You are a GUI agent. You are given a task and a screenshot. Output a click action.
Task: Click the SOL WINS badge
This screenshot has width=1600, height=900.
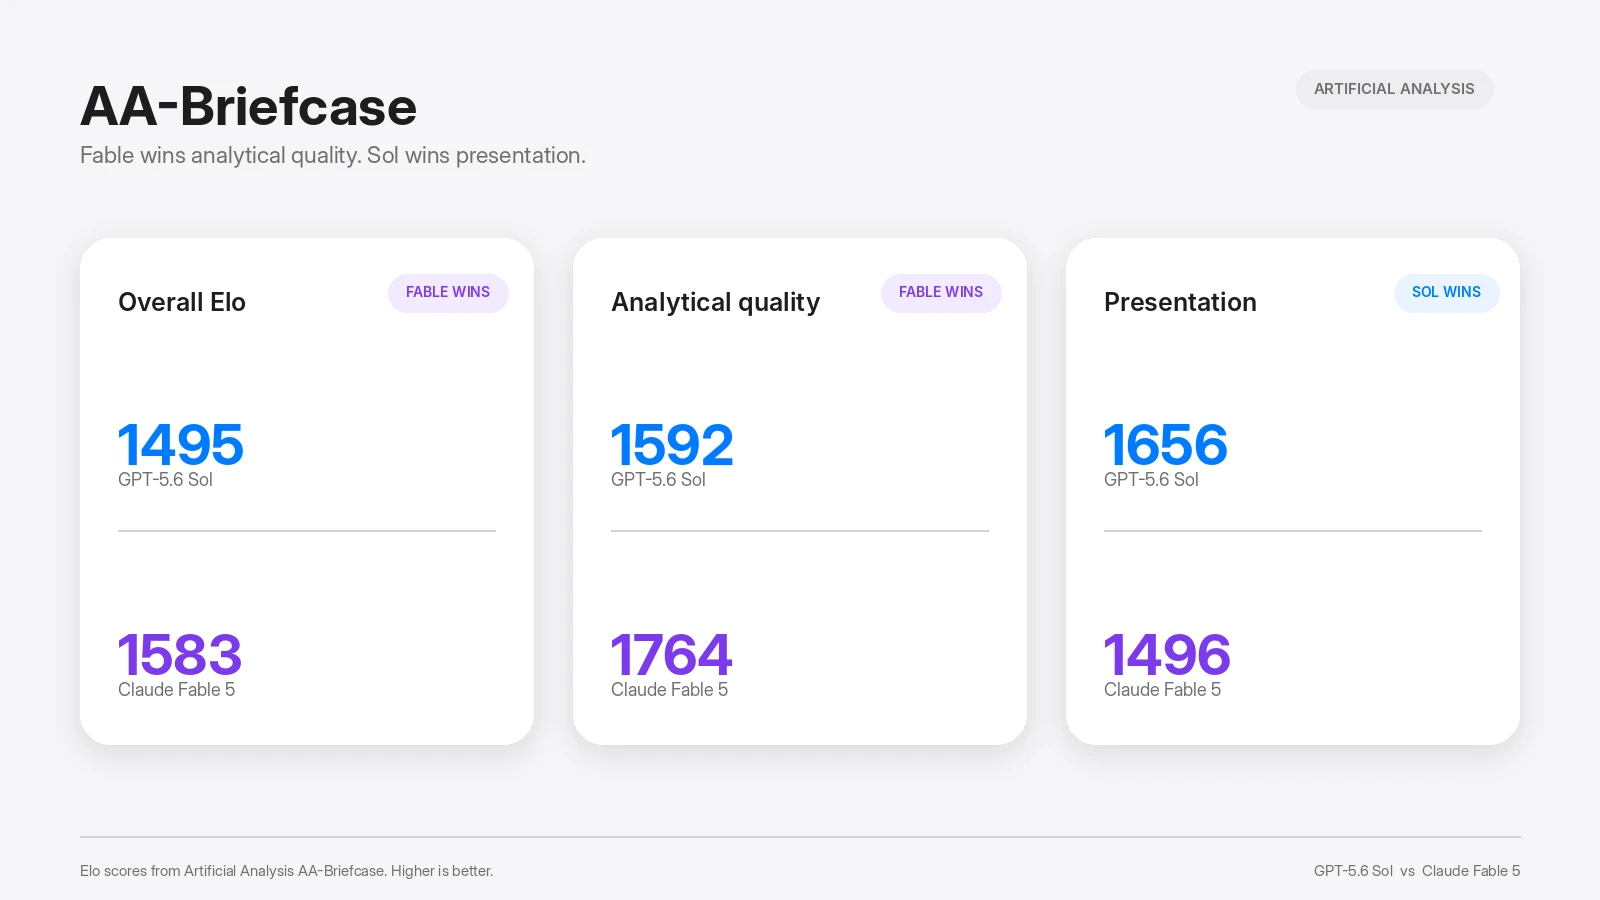click(x=1446, y=293)
